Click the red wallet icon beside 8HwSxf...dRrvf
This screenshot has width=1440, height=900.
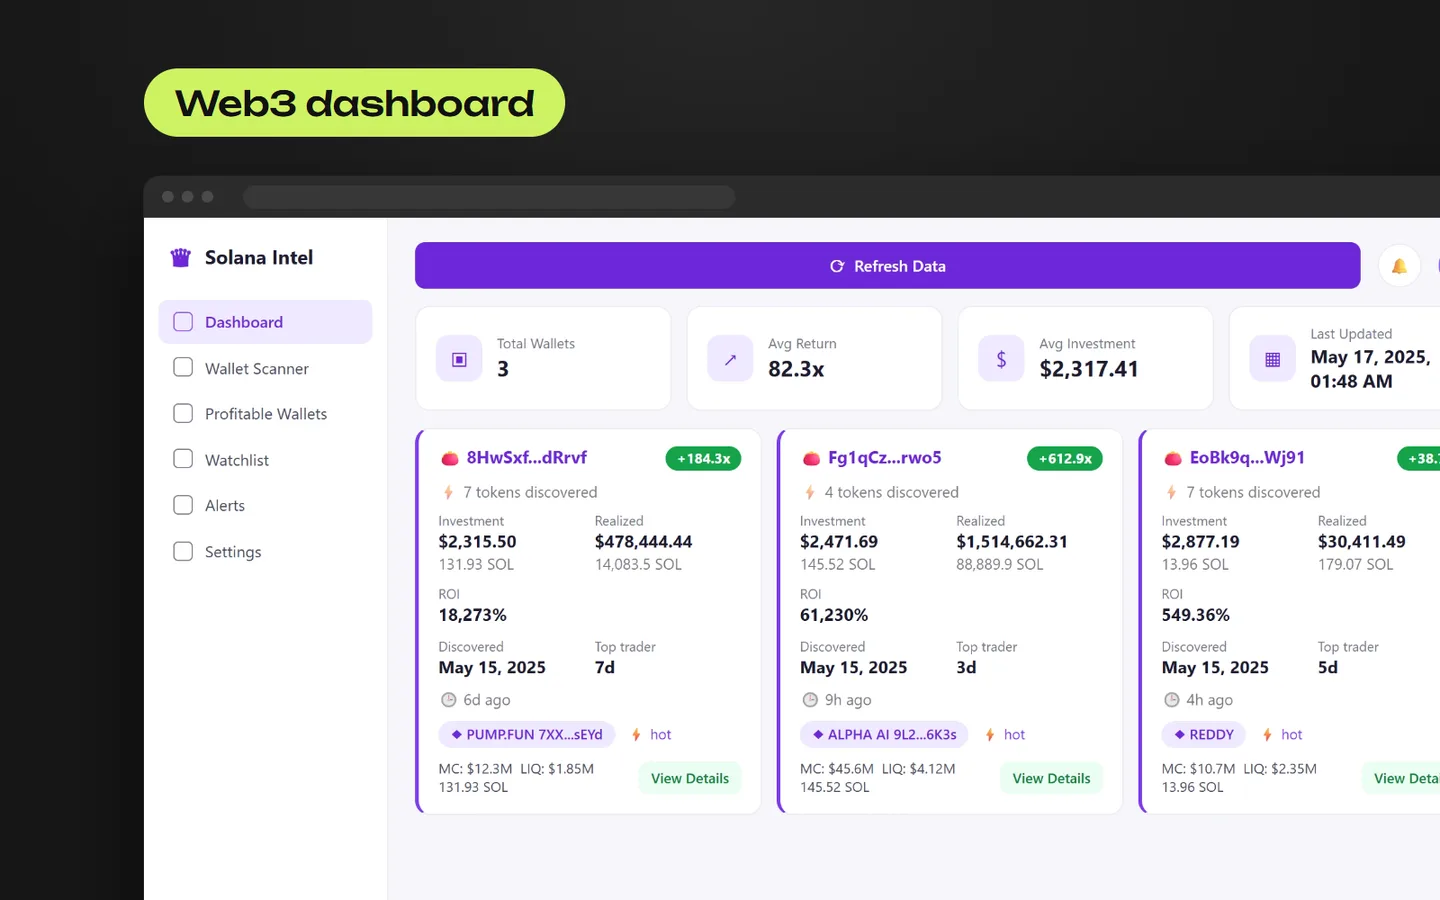tap(450, 459)
